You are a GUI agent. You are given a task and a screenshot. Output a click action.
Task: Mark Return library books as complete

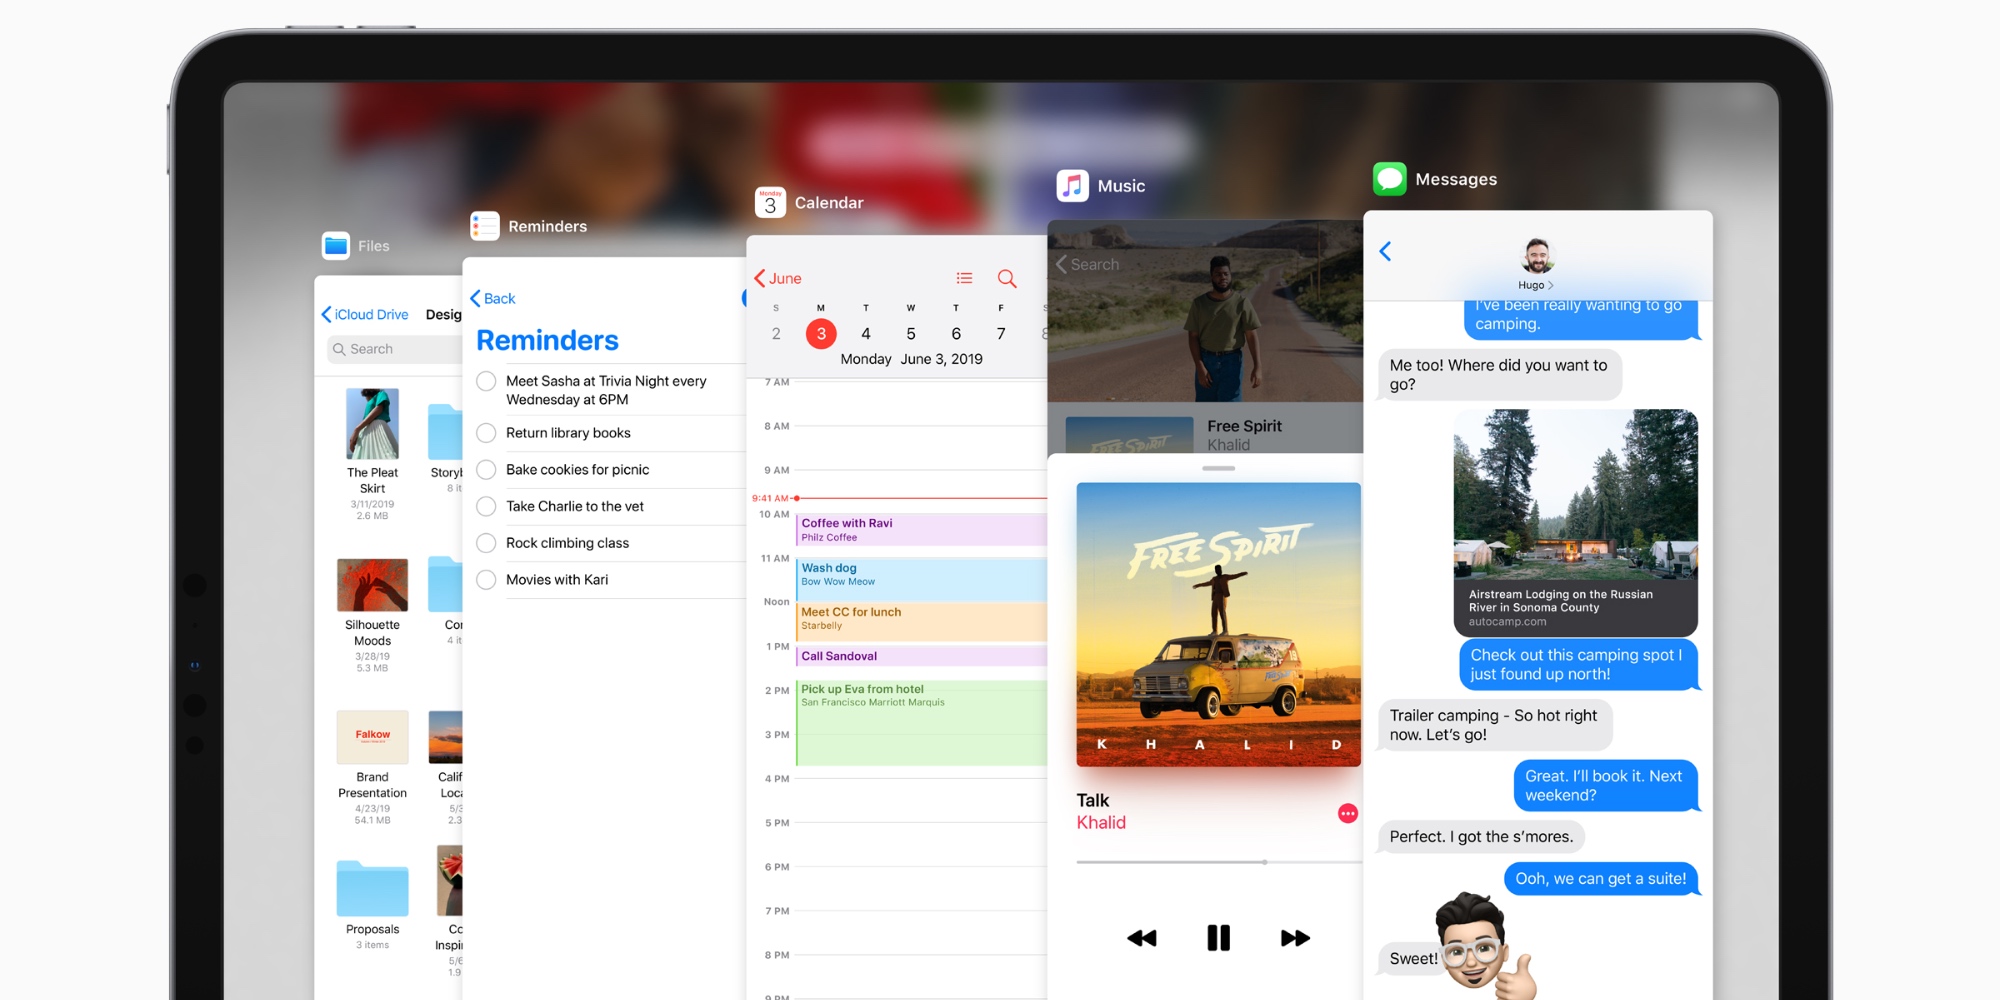coord(487,433)
